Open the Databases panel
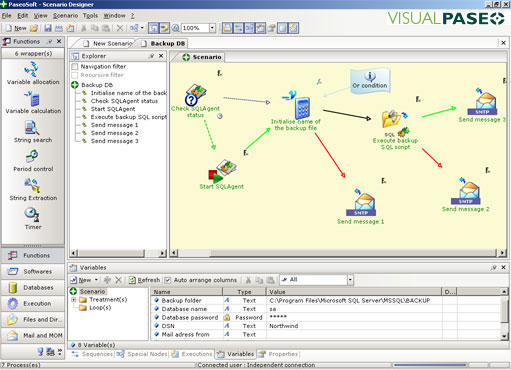The image size is (511, 370). [x=33, y=287]
